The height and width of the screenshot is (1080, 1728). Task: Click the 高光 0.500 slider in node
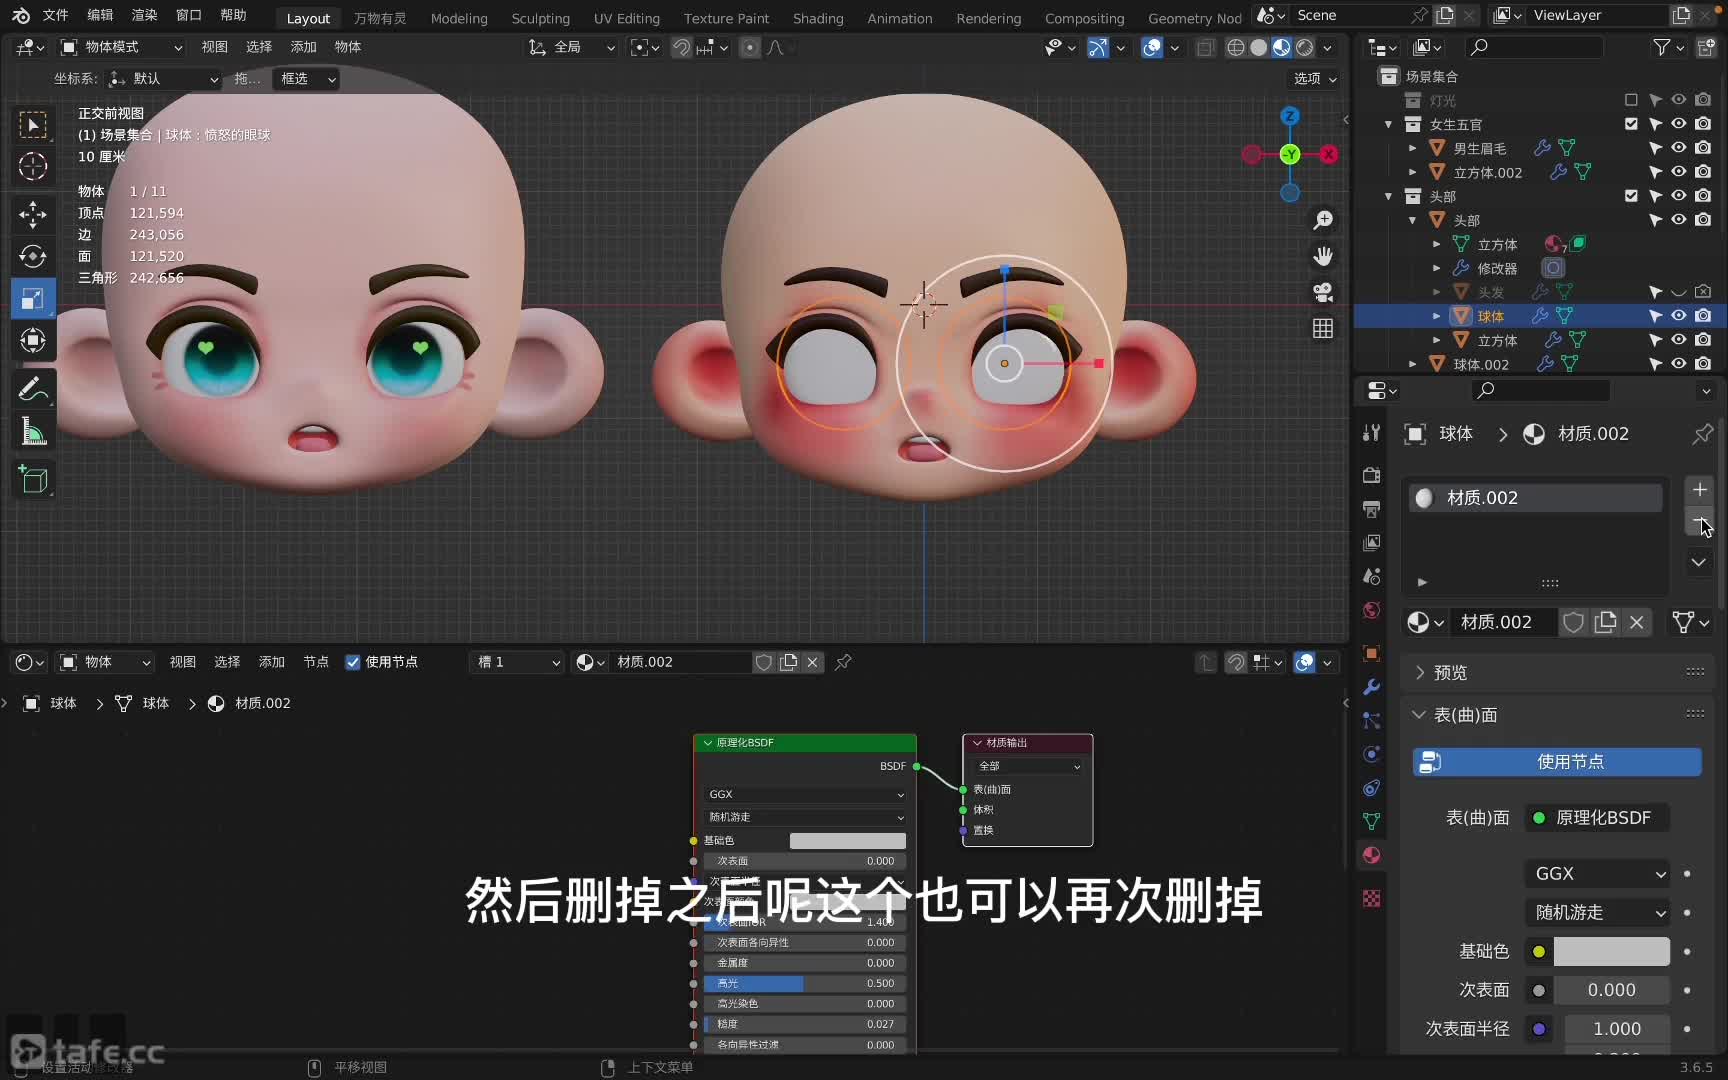(x=805, y=983)
